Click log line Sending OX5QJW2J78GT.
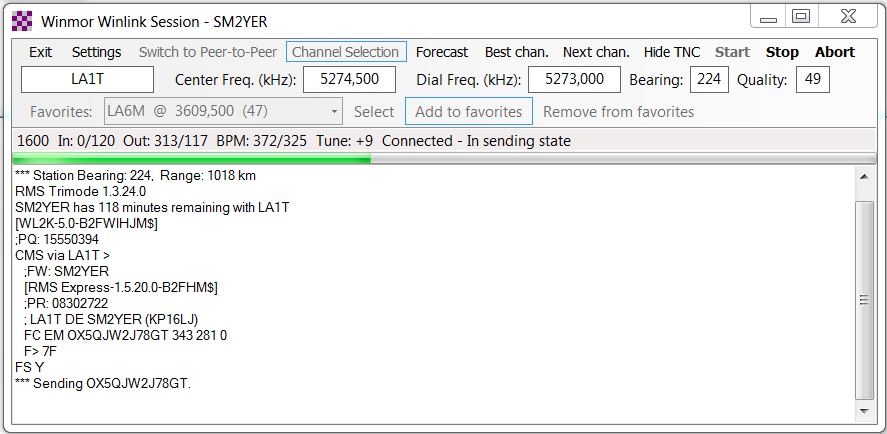 [x=103, y=384]
